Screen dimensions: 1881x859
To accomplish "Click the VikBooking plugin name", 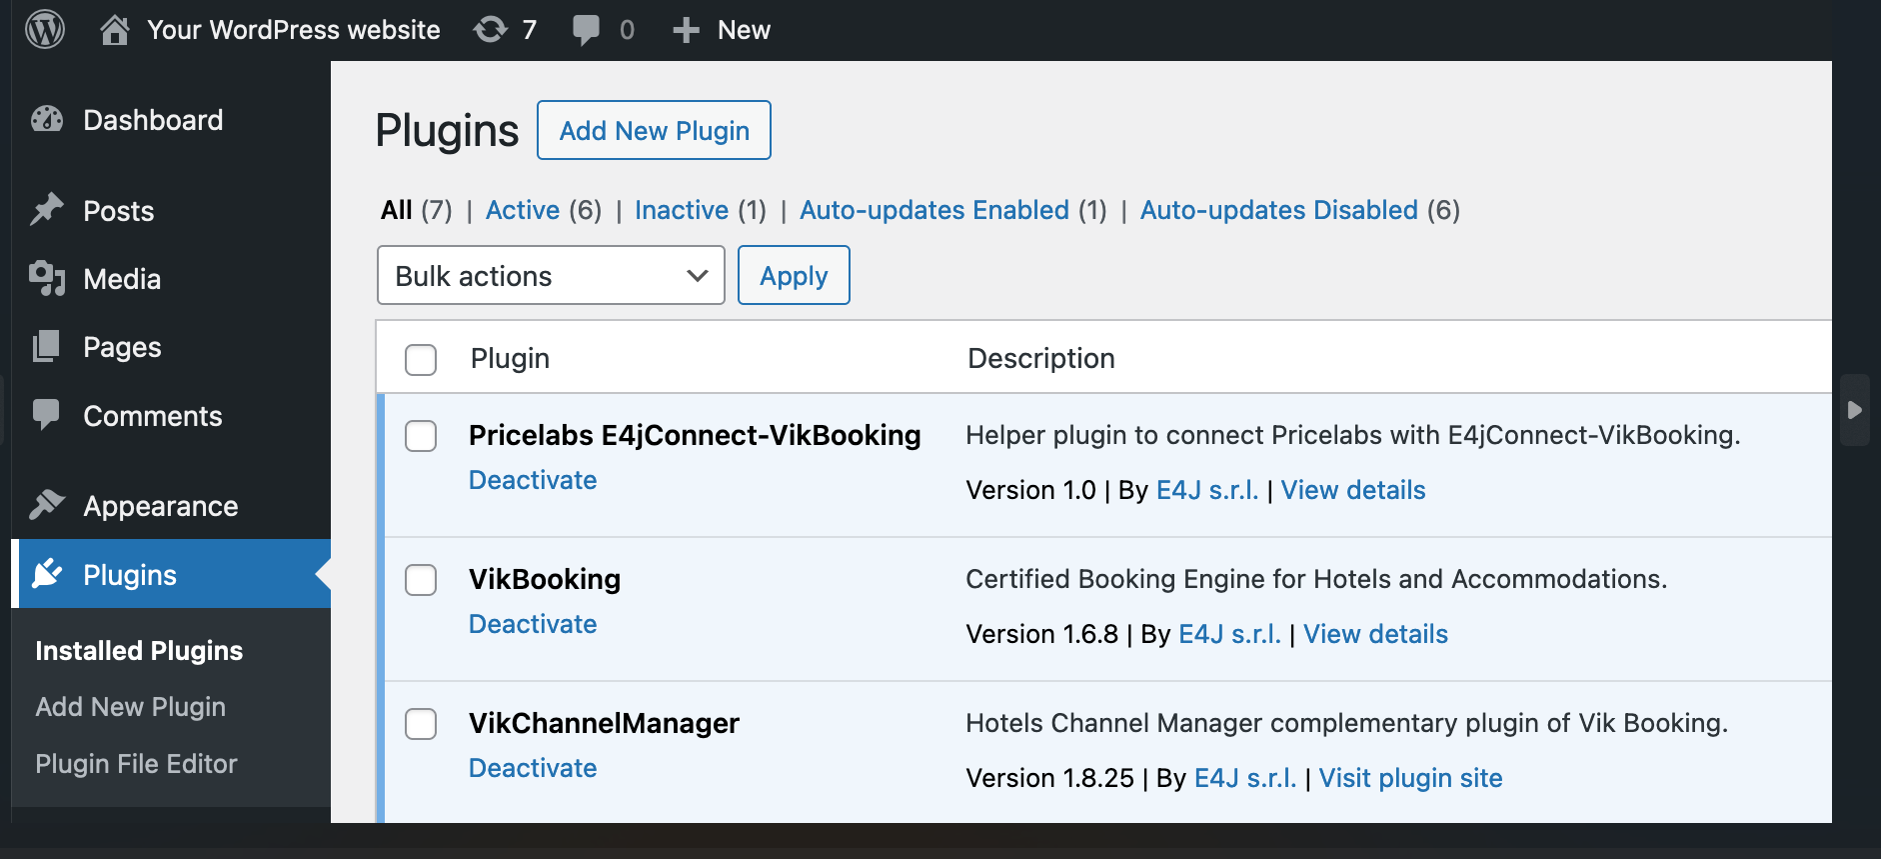I will click(x=545, y=580).
